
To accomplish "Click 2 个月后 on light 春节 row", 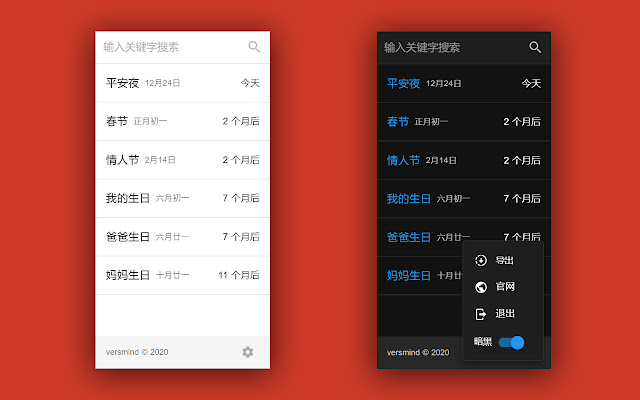I will (241, 121).
